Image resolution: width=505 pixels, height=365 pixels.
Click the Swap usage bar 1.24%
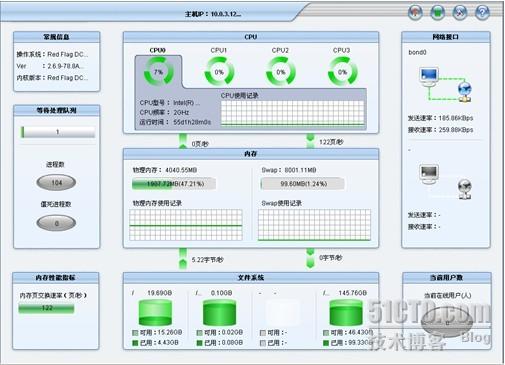(302, 184)
